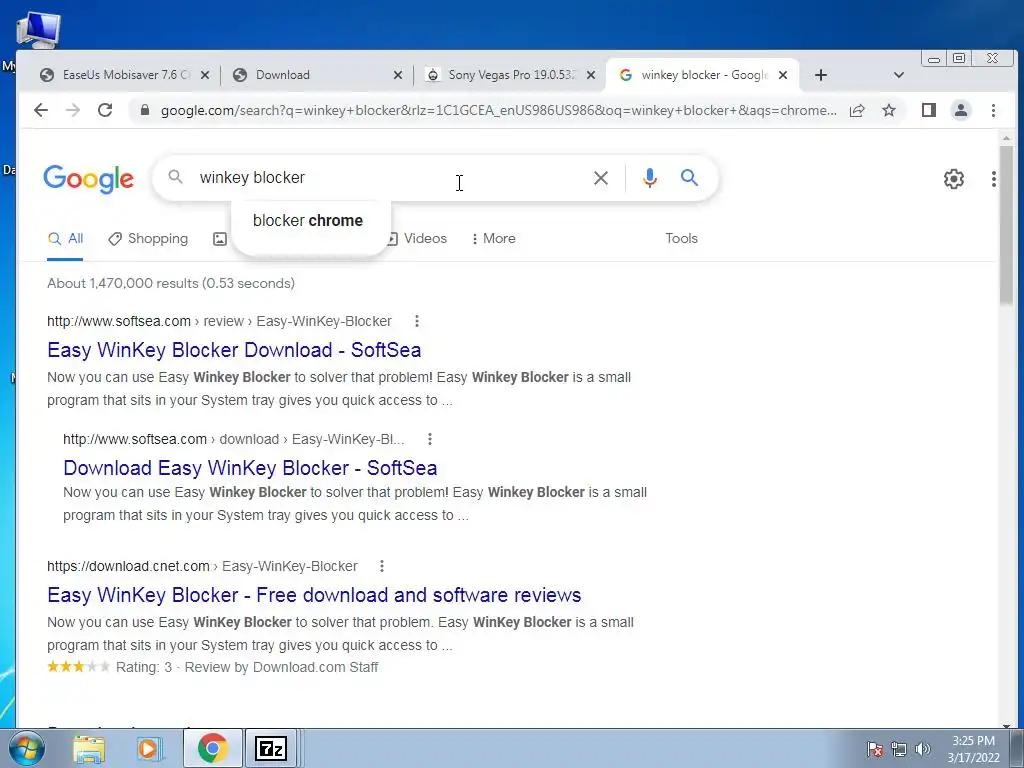Launch media player from taskbar
The image size is (1024, 768).
149,749
